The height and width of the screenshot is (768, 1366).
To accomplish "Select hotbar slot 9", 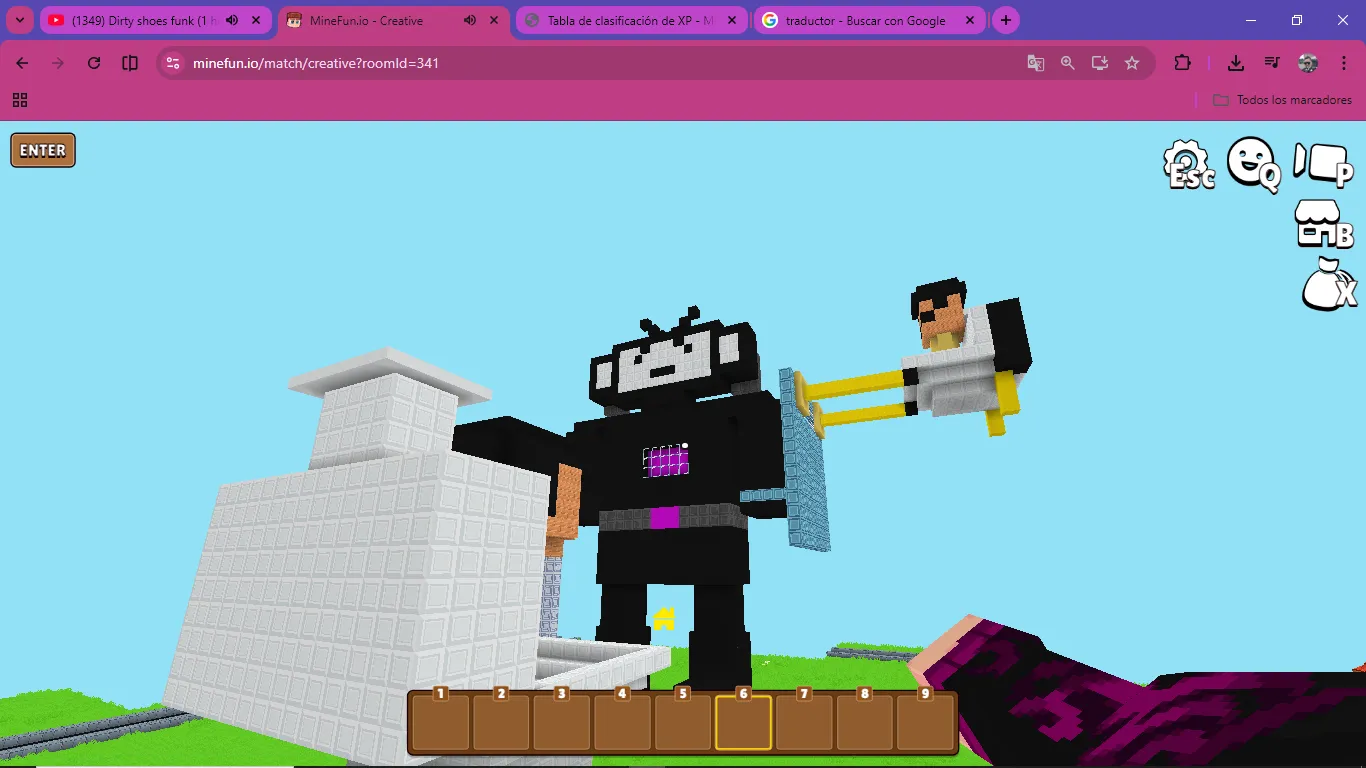I will click(925, 722).
